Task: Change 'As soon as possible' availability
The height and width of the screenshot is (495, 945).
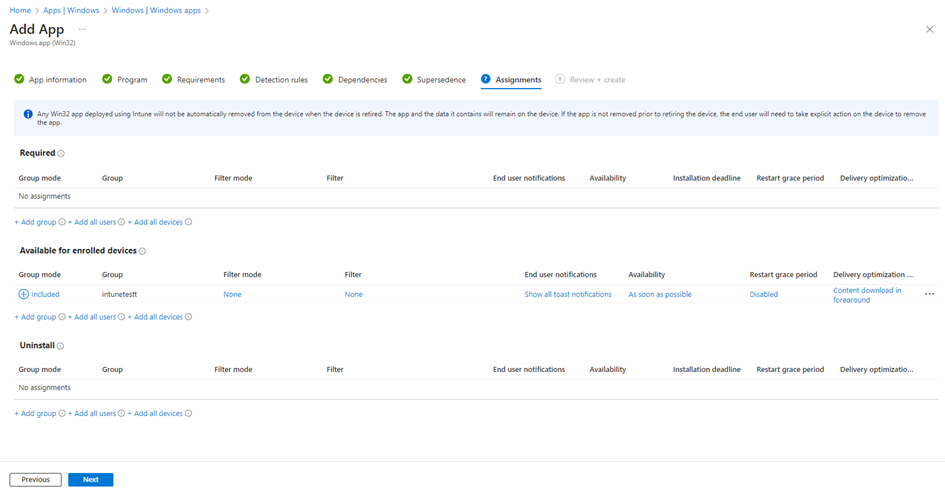Action: coord(659,295)
